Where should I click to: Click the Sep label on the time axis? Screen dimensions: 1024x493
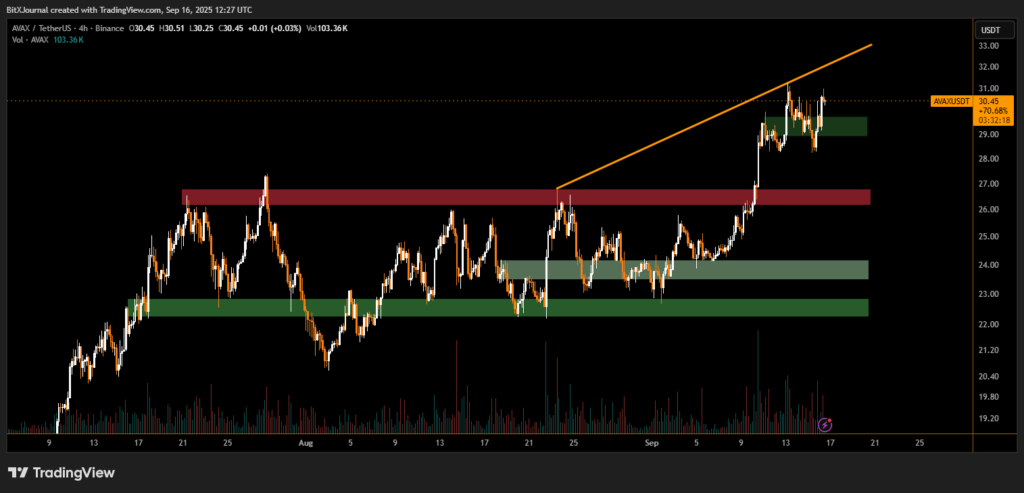click(652, 441)
